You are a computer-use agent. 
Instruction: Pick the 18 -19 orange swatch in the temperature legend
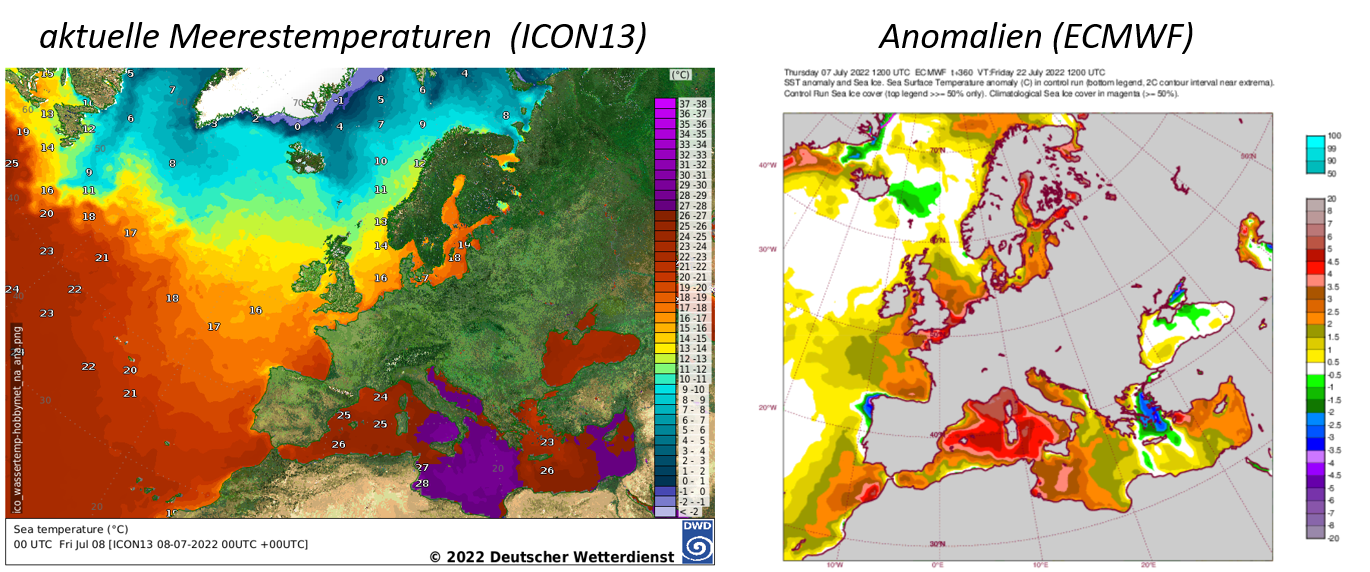pos(666,297)
